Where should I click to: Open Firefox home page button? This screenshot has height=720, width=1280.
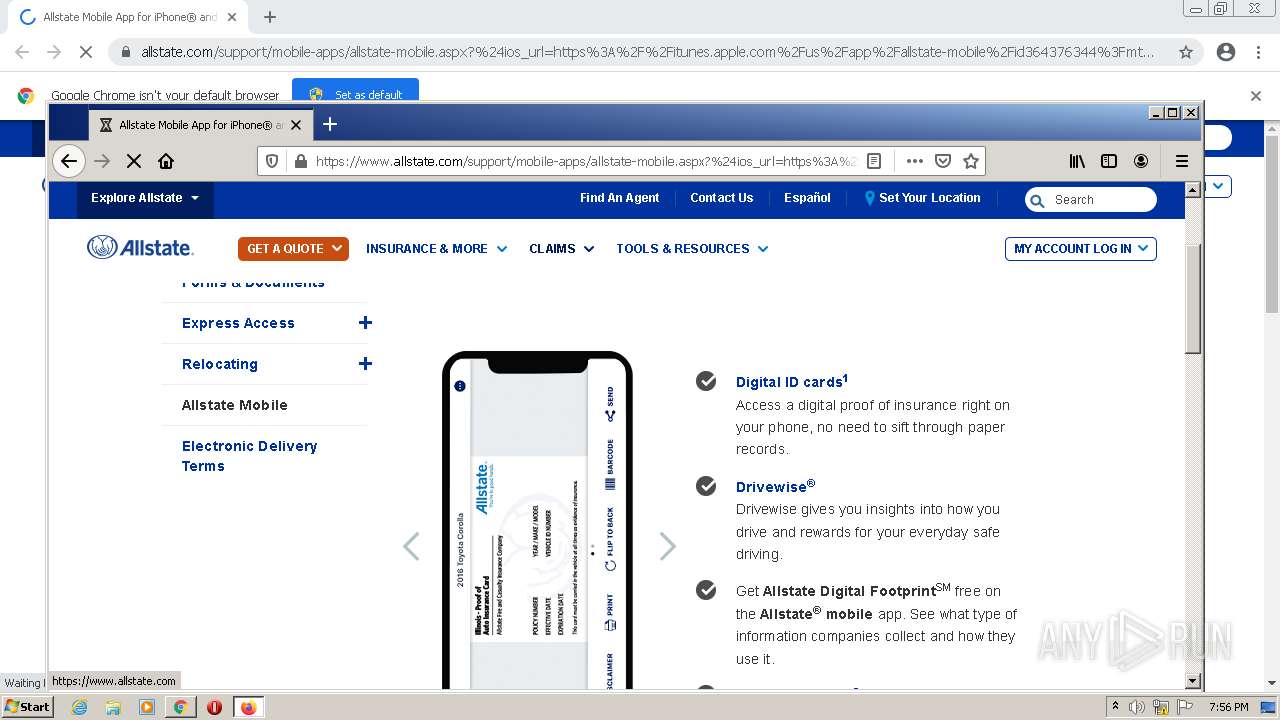click(166, 161)
